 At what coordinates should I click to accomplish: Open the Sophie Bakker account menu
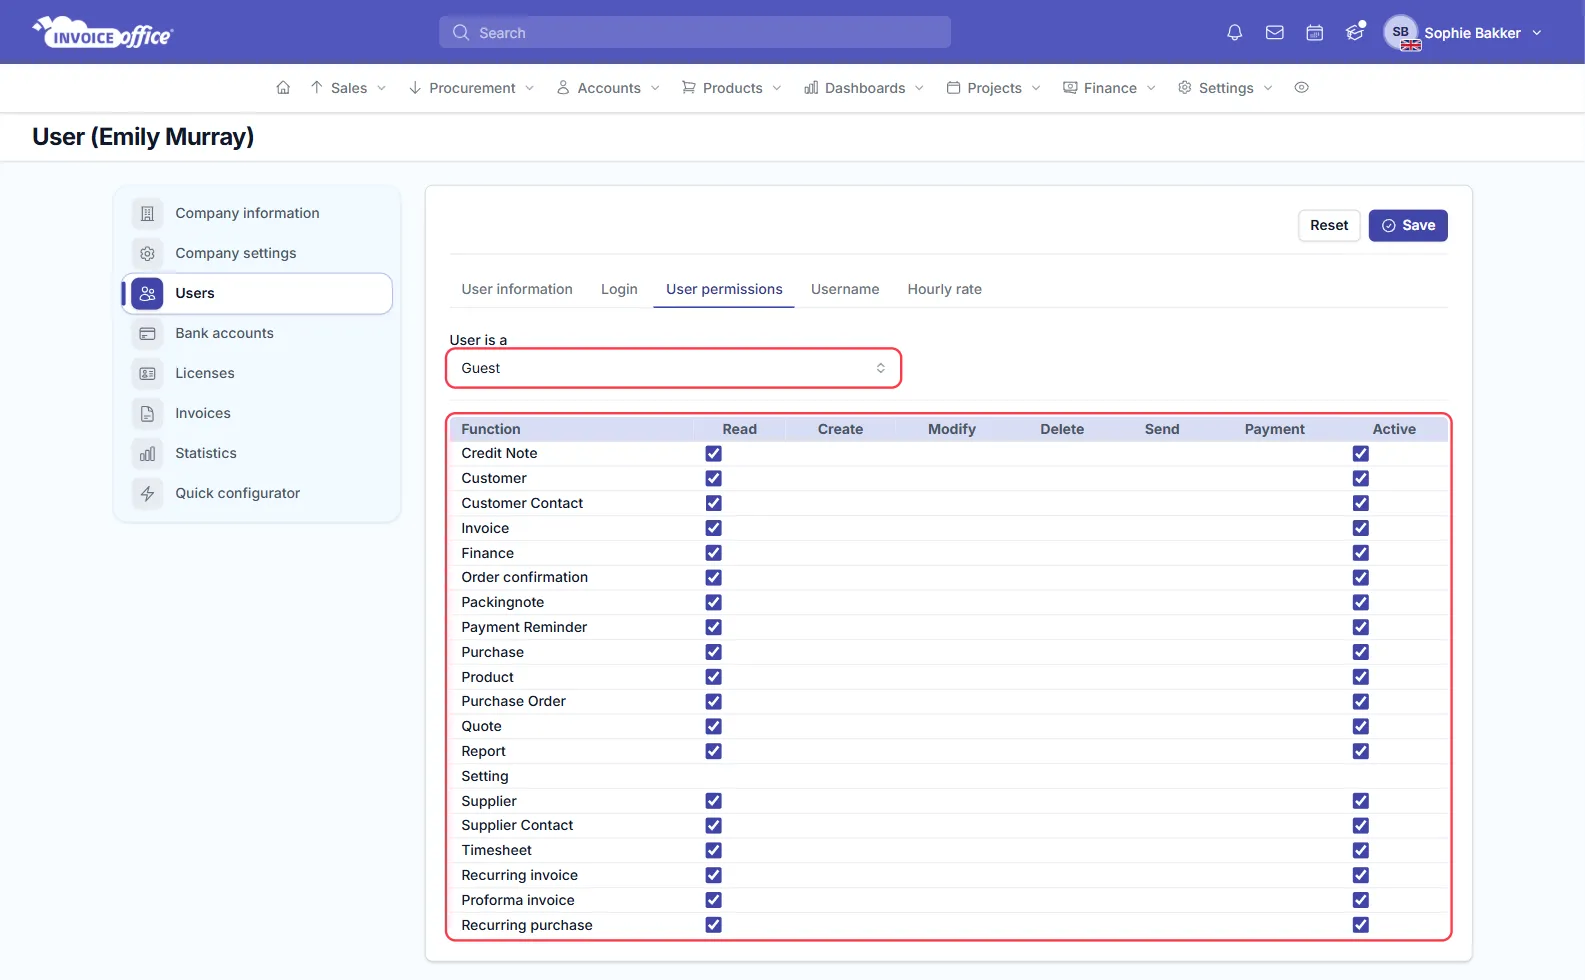click(x=1464, y=33)
